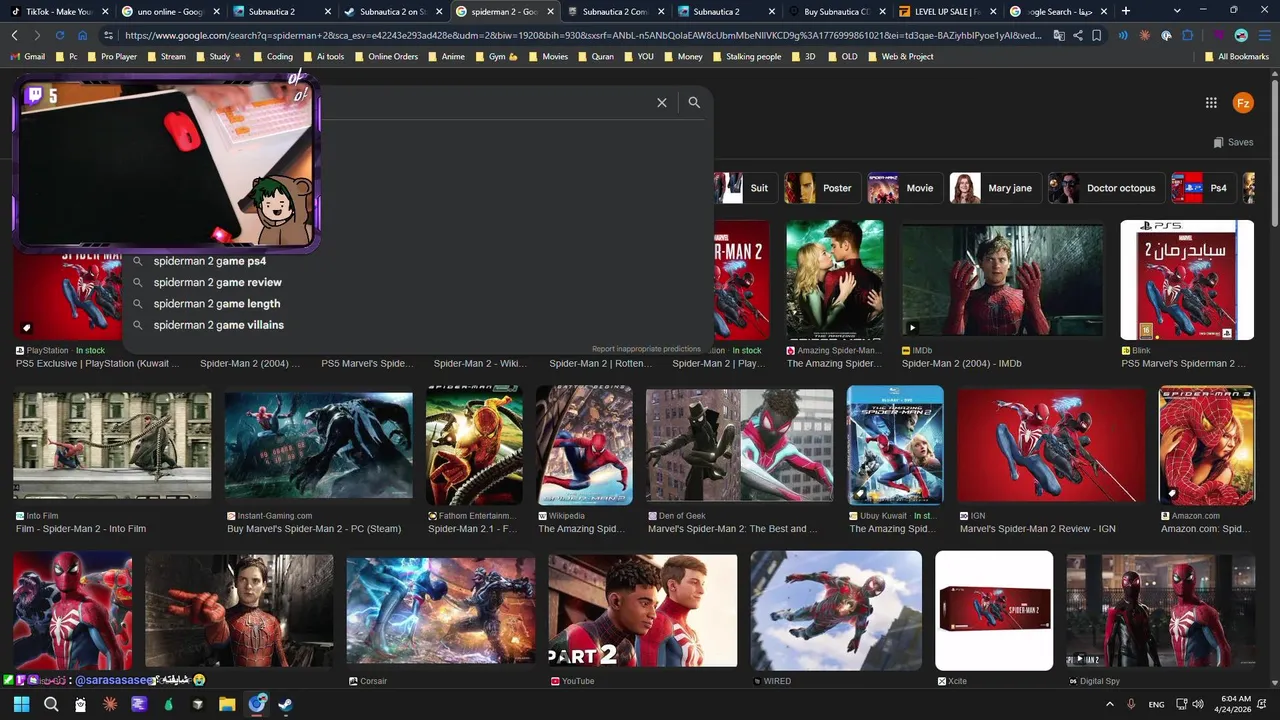Click browser back arrow
The image size is (1280, 720).
pyautogui.click(x=15, y=35)
